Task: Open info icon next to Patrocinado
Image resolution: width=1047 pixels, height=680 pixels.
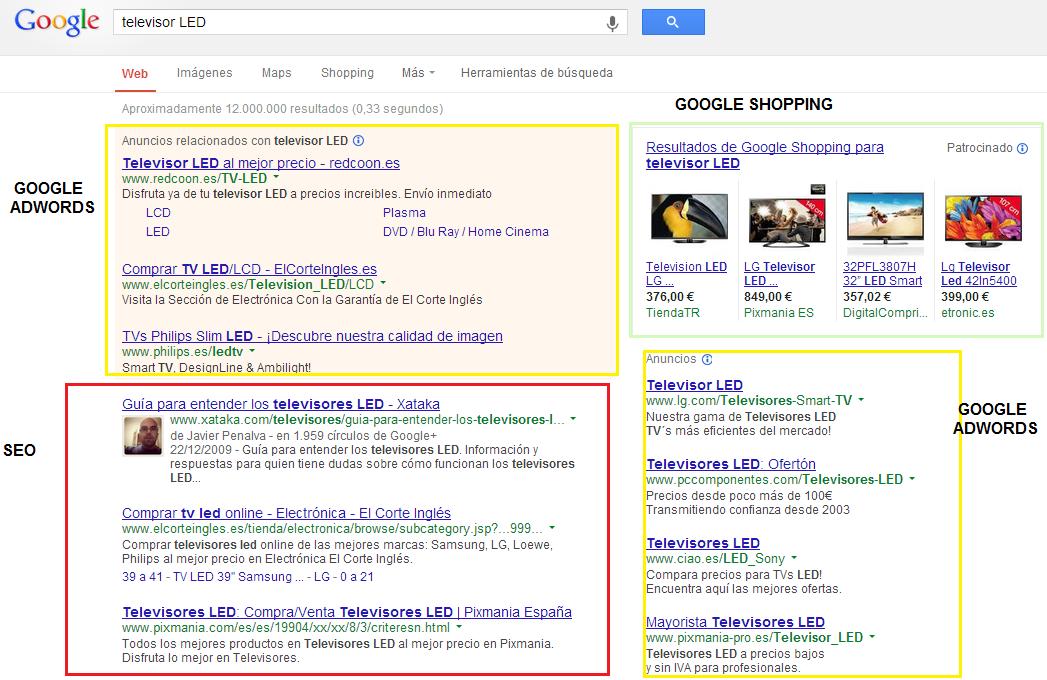Action: (x=1022, y=148)
